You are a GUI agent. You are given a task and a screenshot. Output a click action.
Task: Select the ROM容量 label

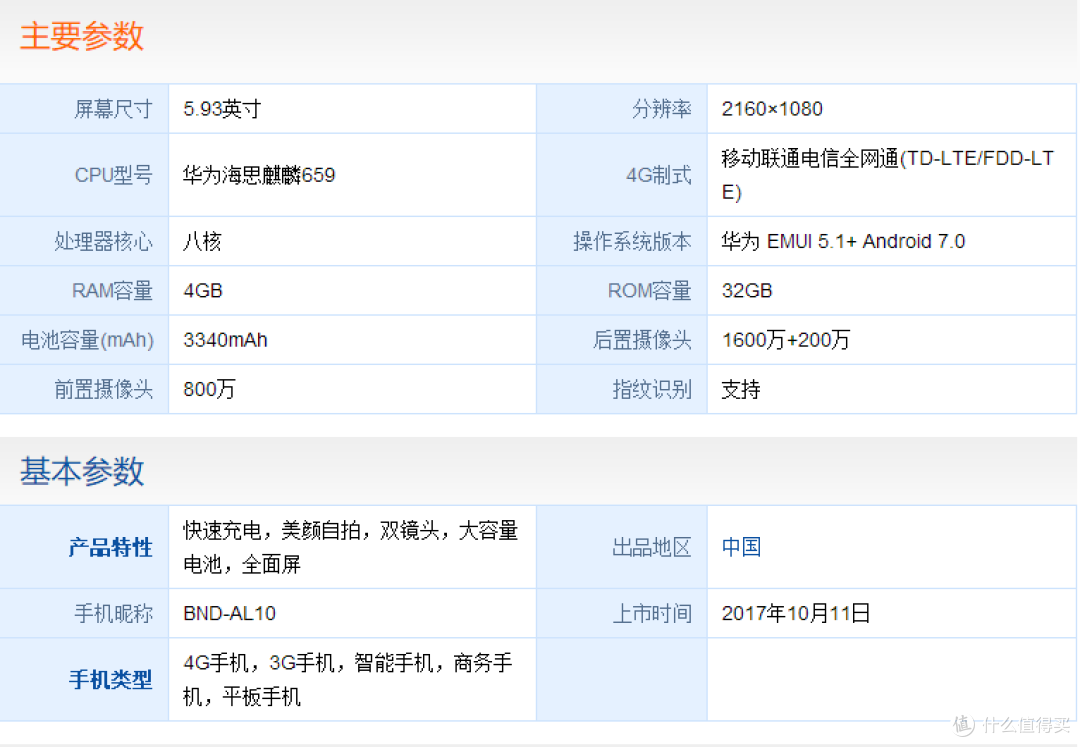(650, 291)
